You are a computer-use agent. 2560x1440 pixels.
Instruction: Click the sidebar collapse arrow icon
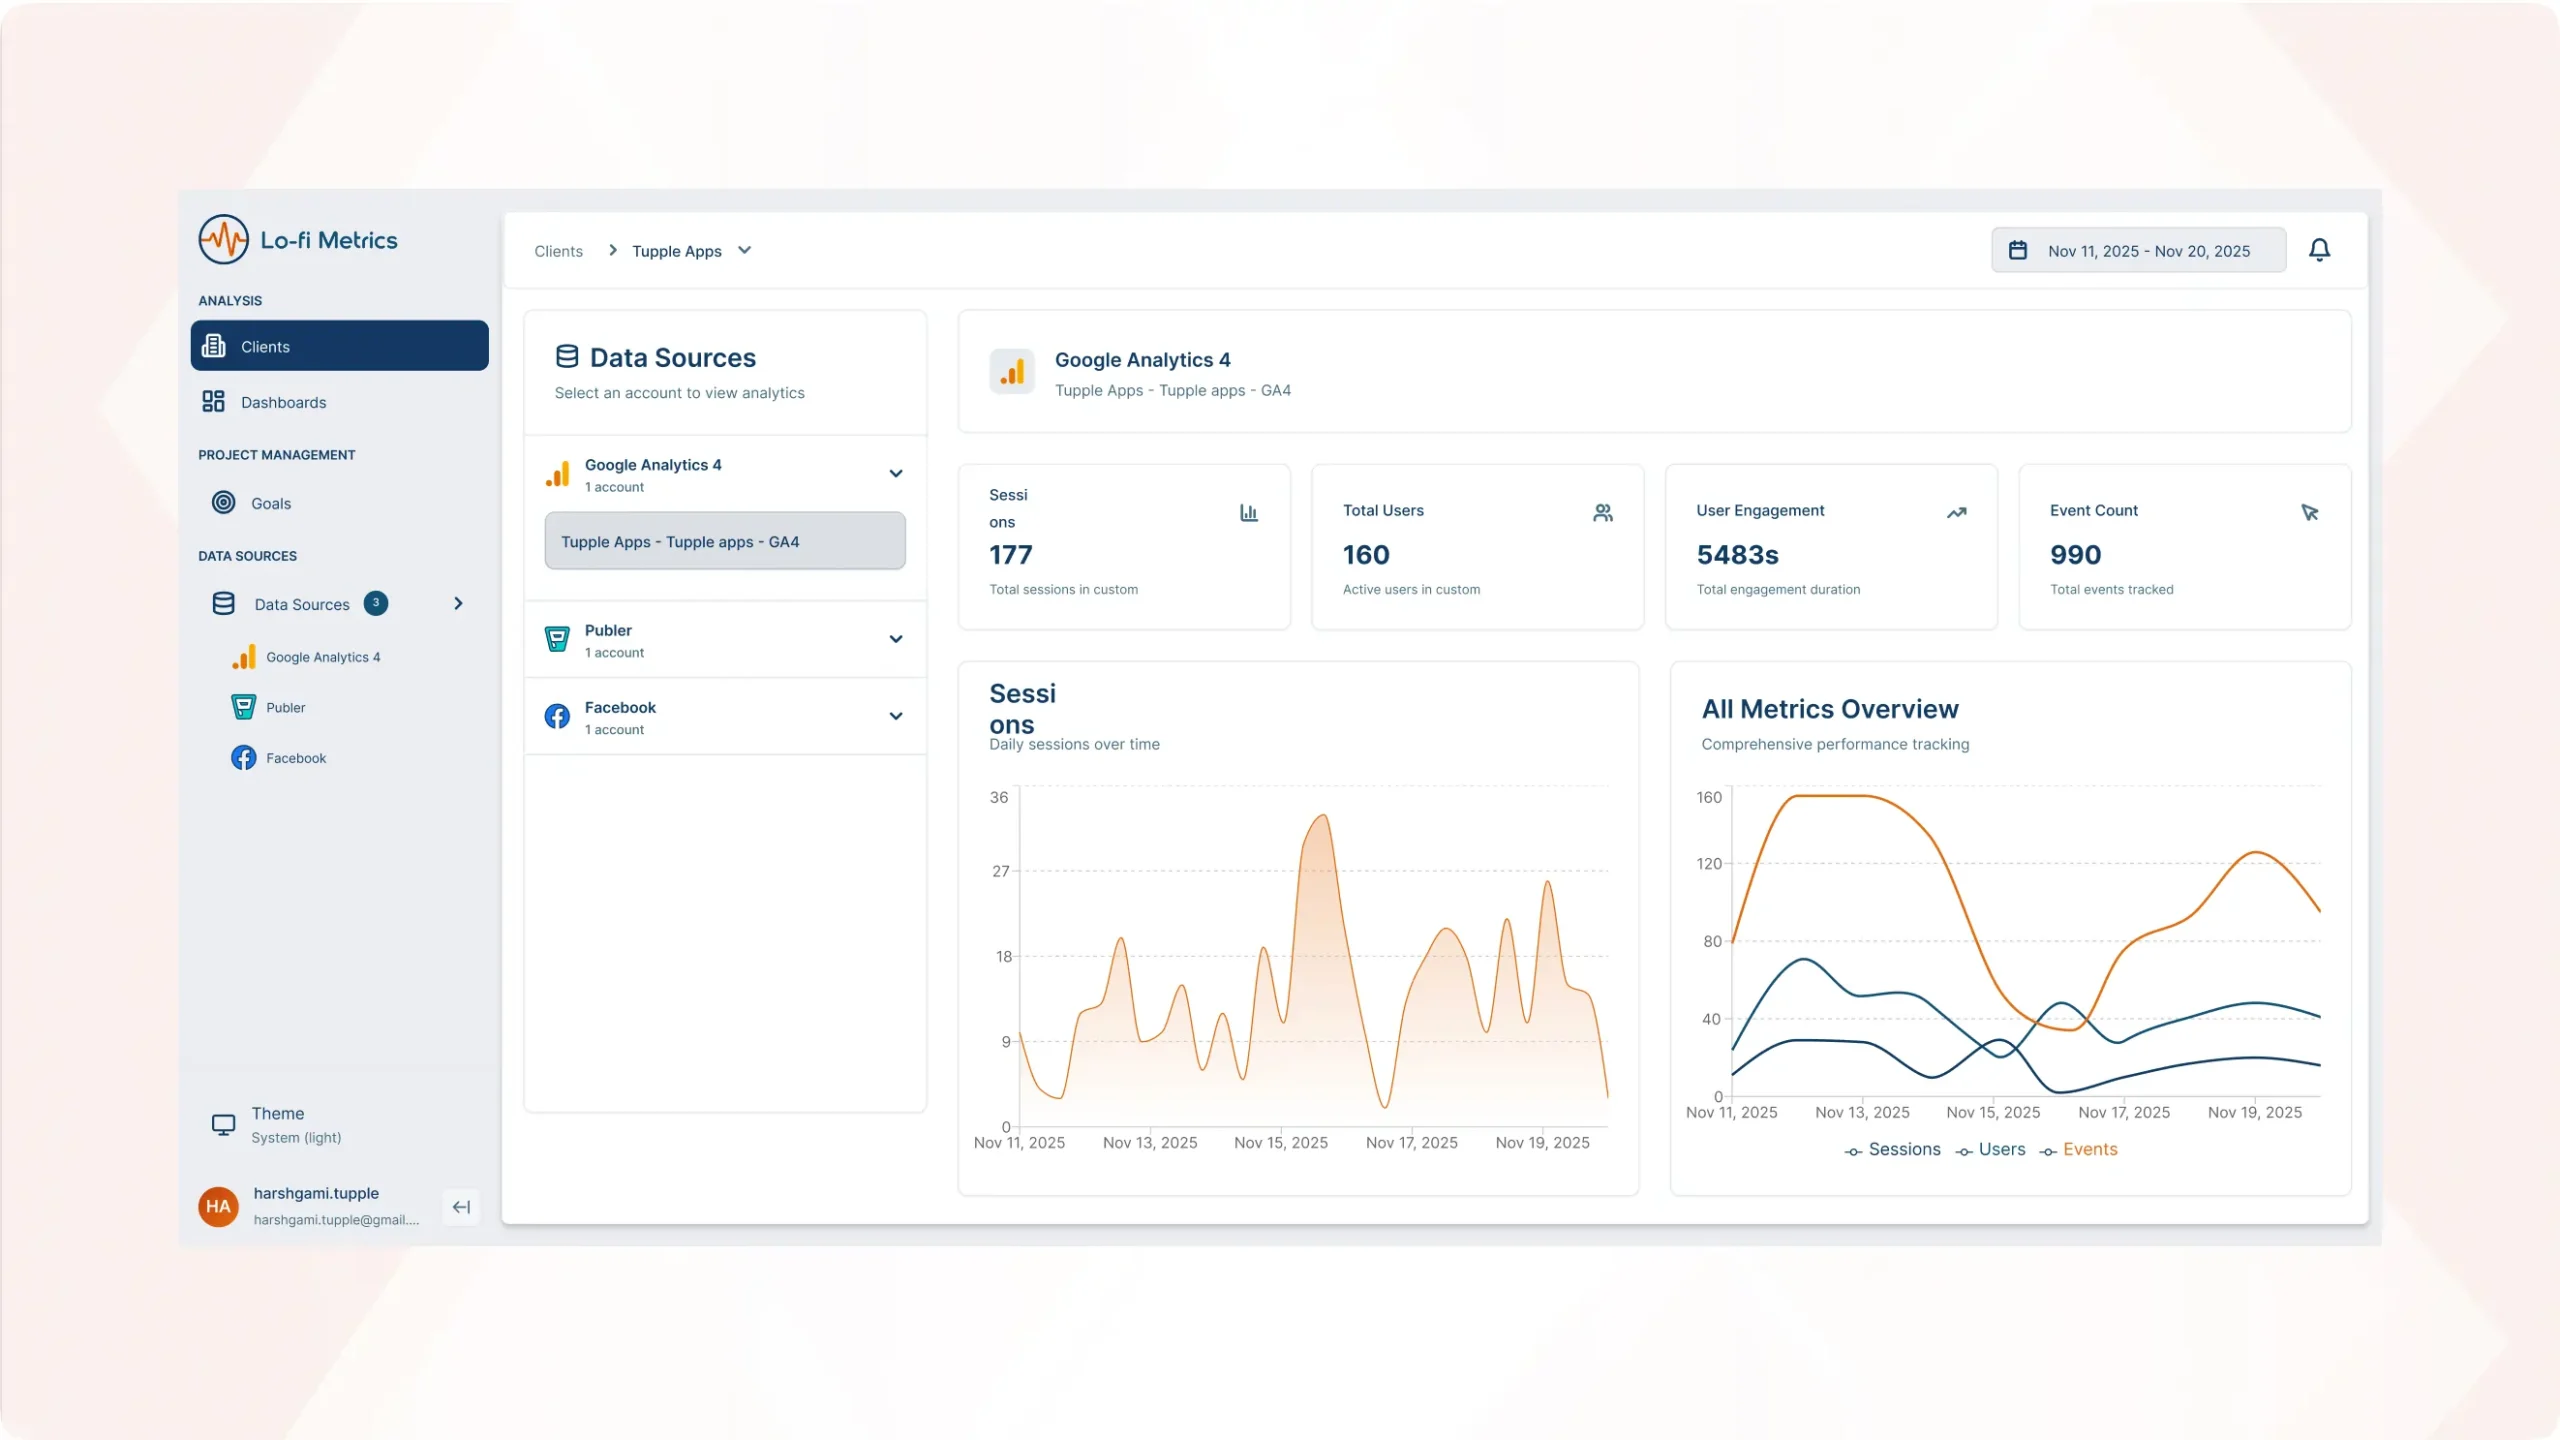point(461,1207)
